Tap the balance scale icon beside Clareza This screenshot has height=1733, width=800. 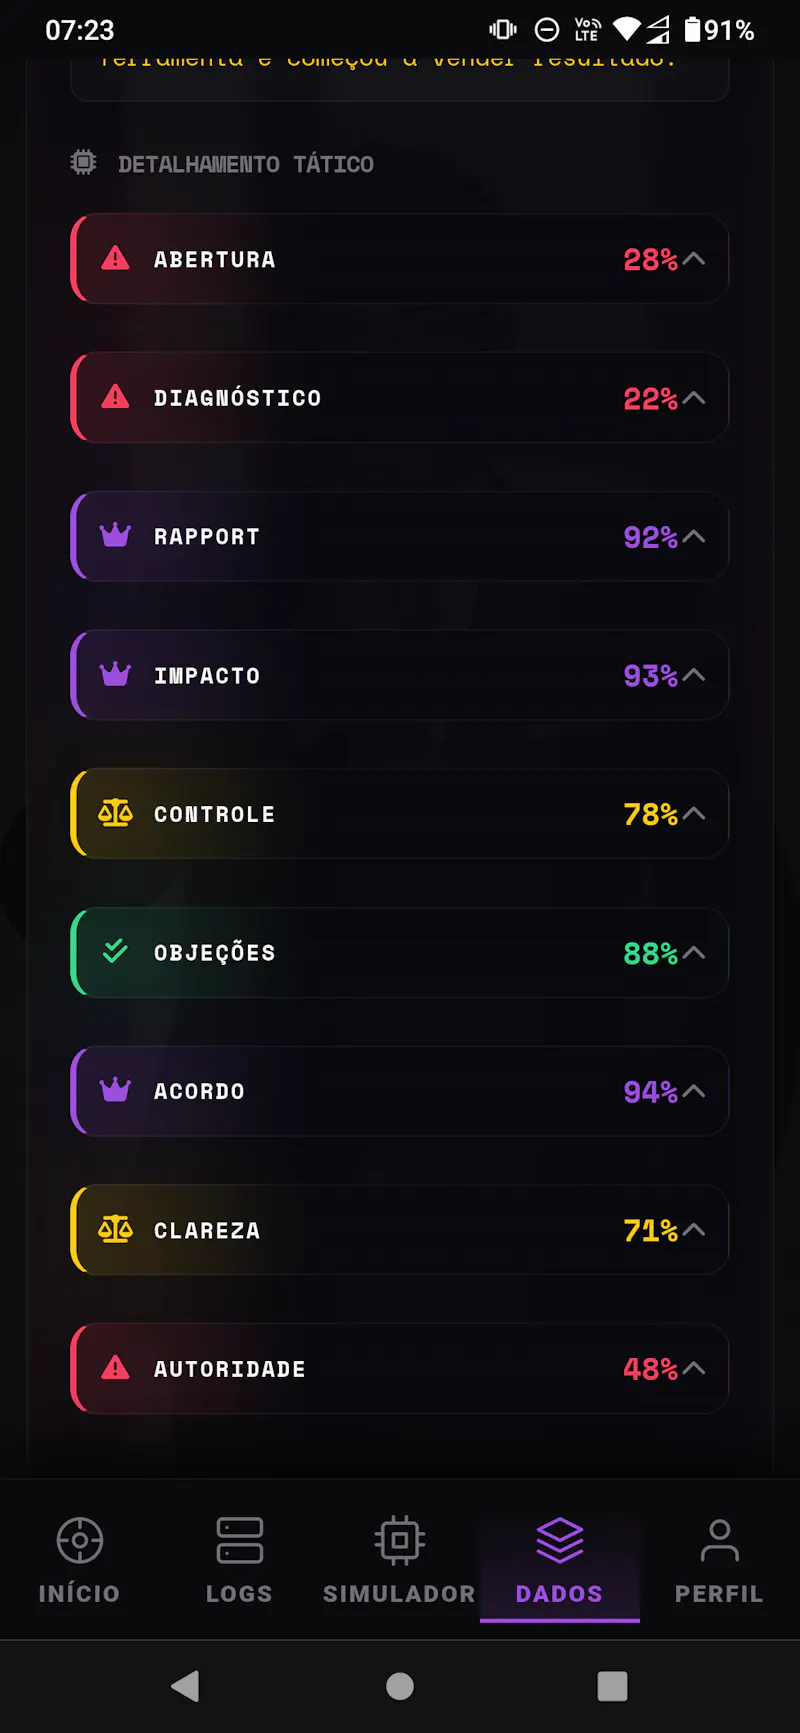[116, 1229]
